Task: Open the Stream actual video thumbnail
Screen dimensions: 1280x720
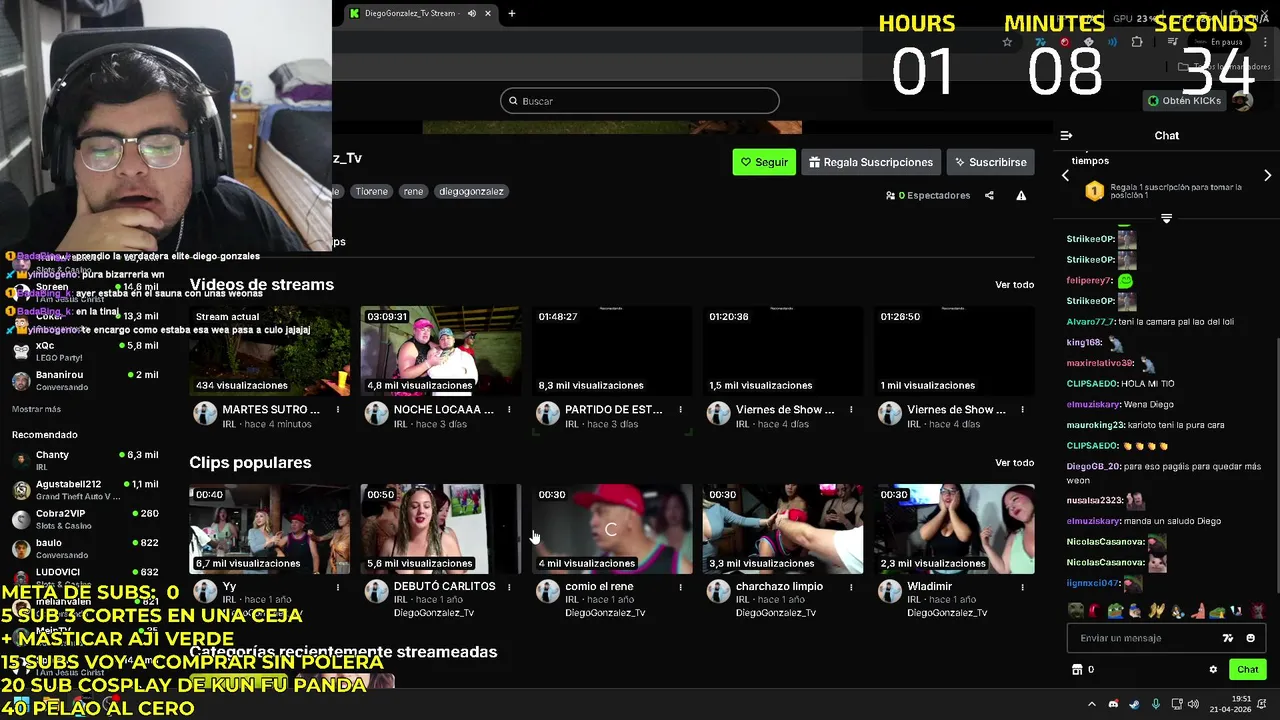Action: pos(270,351)
